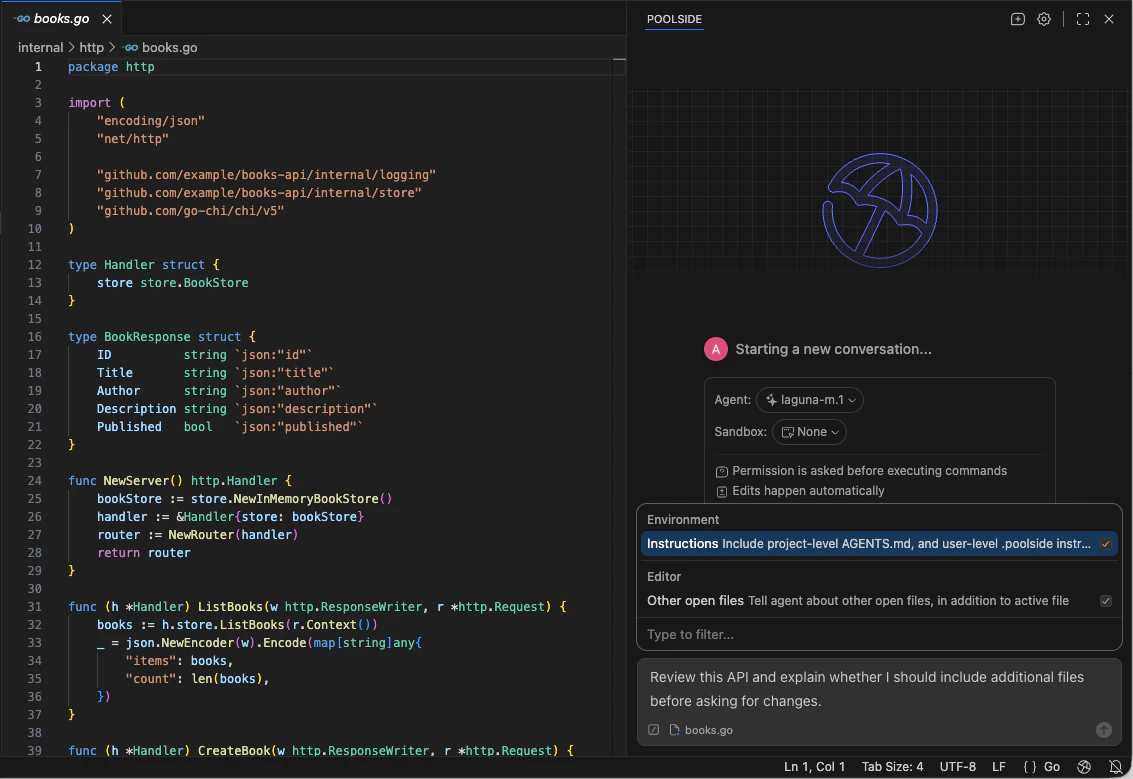This screenshot has height=779, width=1133.
Task: Click the 'Environment' section label
Action: [683, 520]
